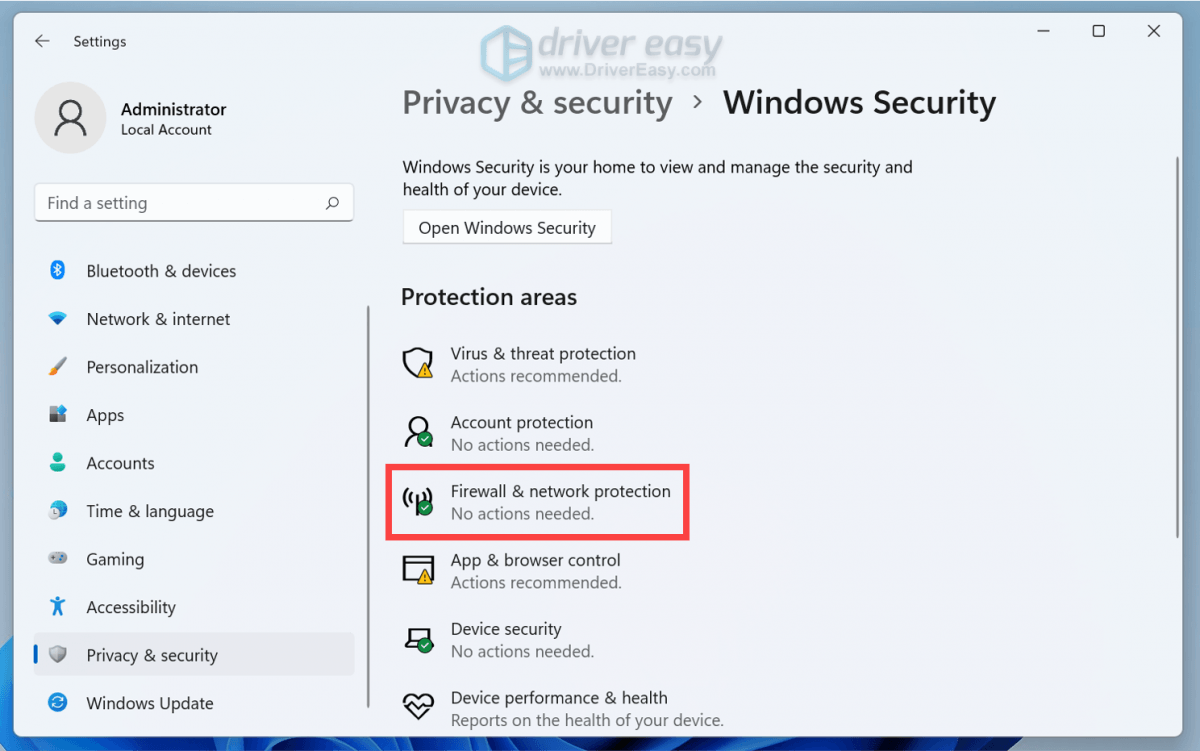Go back using the back arrow

click(41, 41)
